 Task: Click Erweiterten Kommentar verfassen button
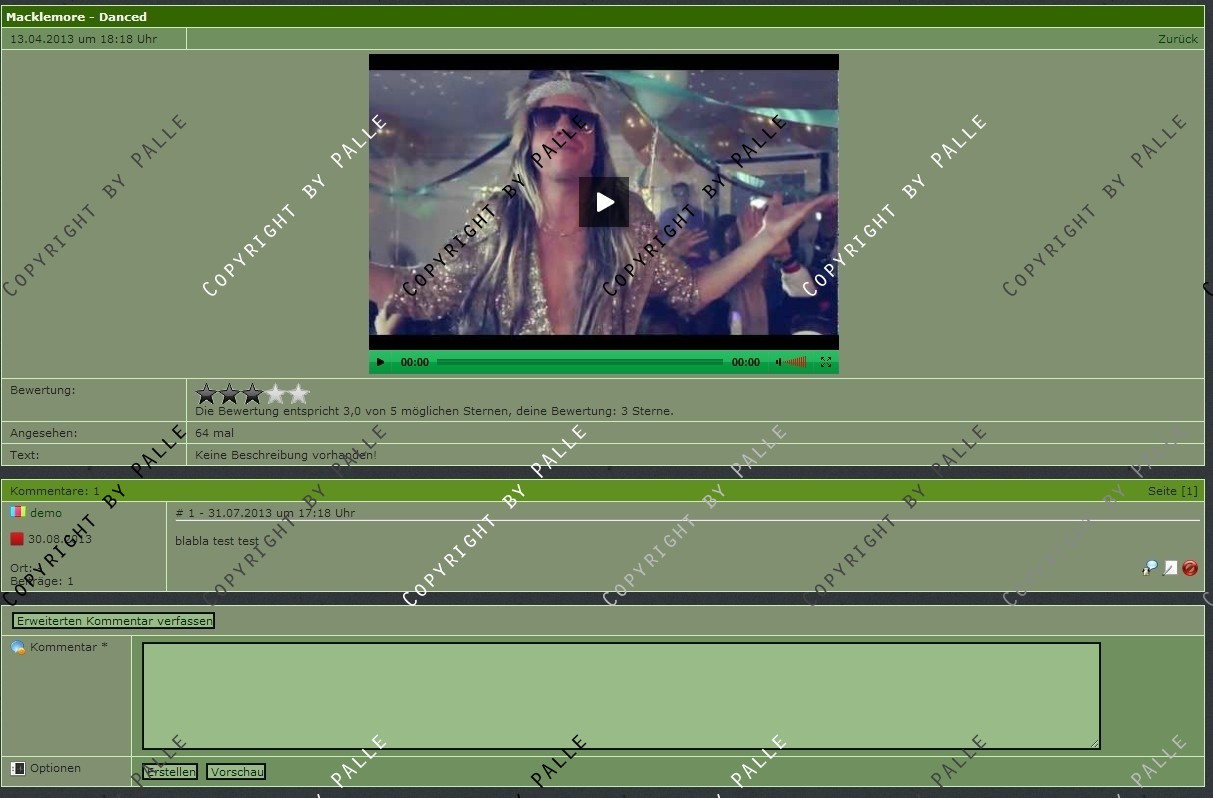[114, 621]
